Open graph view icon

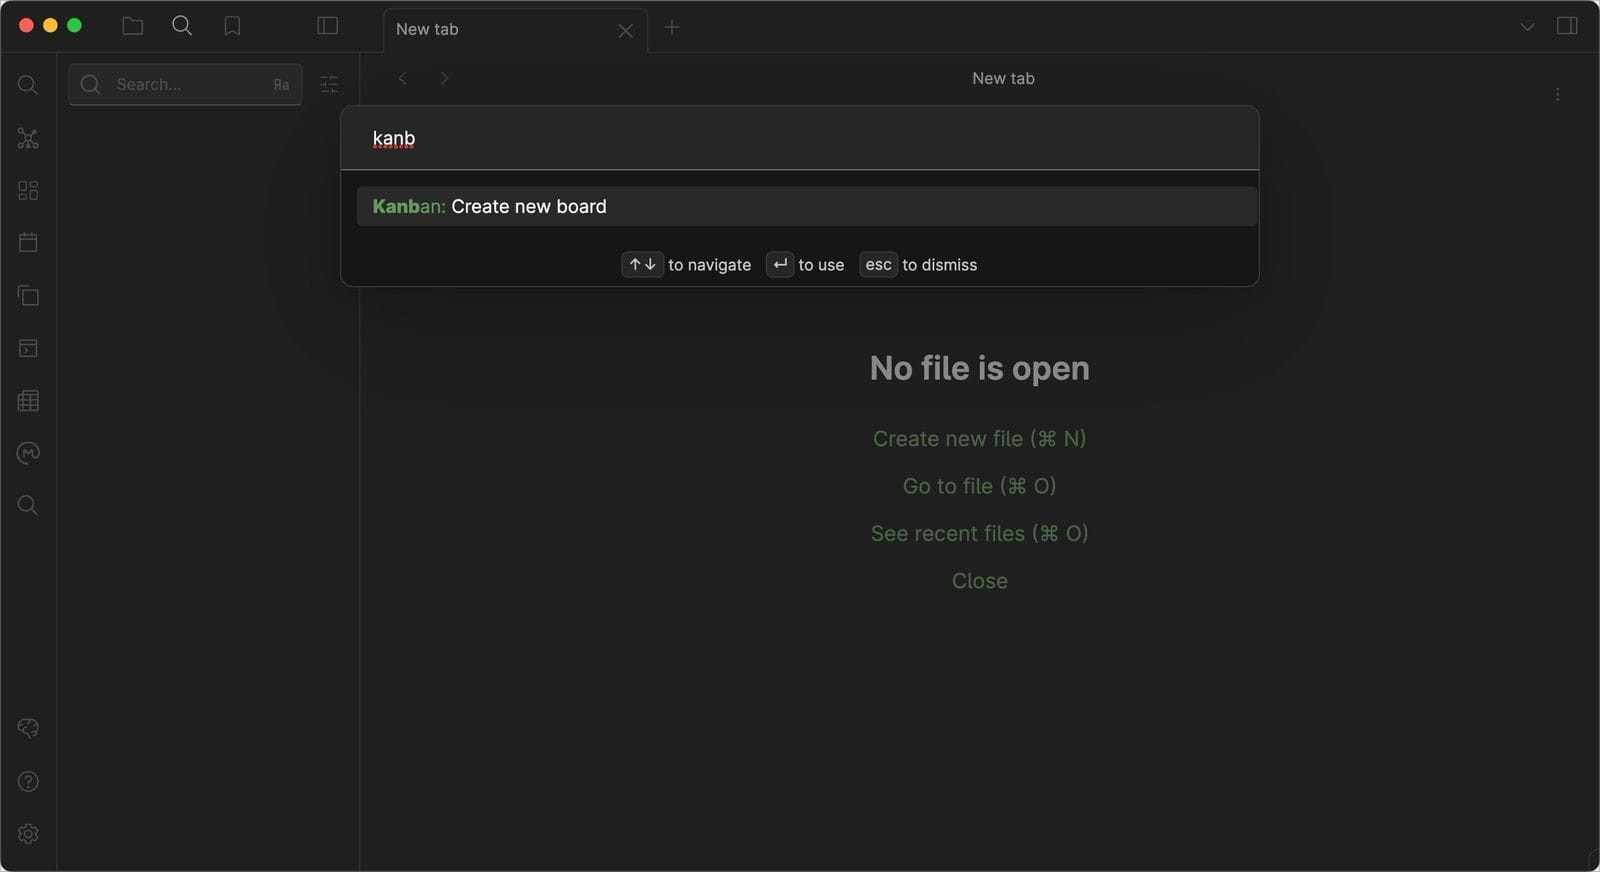click(28, 138)
